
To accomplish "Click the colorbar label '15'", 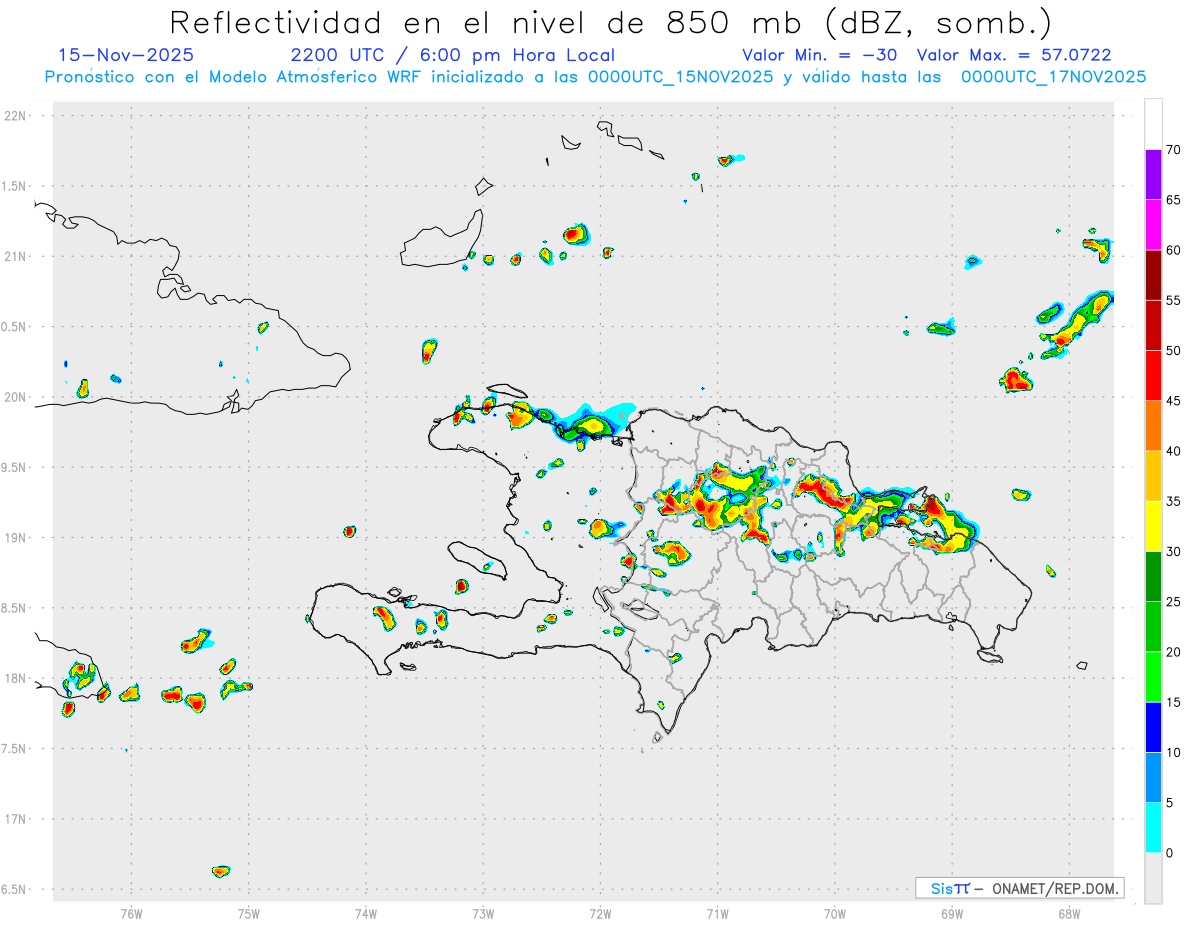I will tap(1173, 702).
